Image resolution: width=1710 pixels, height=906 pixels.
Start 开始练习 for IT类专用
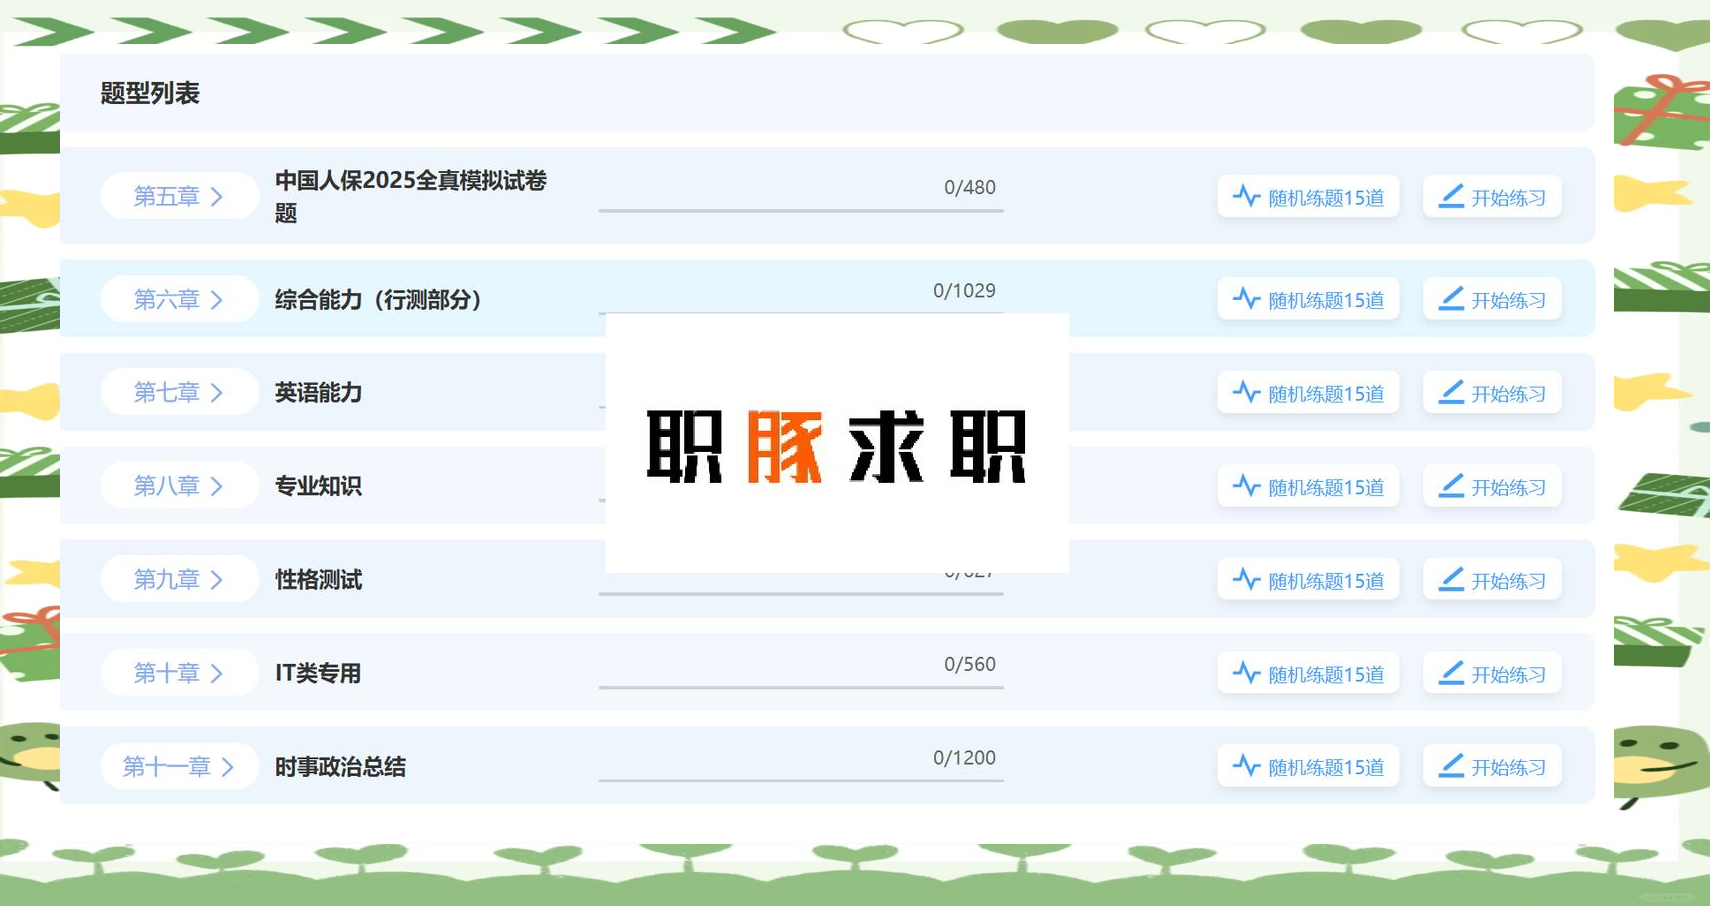click(x=1491, y=673)
